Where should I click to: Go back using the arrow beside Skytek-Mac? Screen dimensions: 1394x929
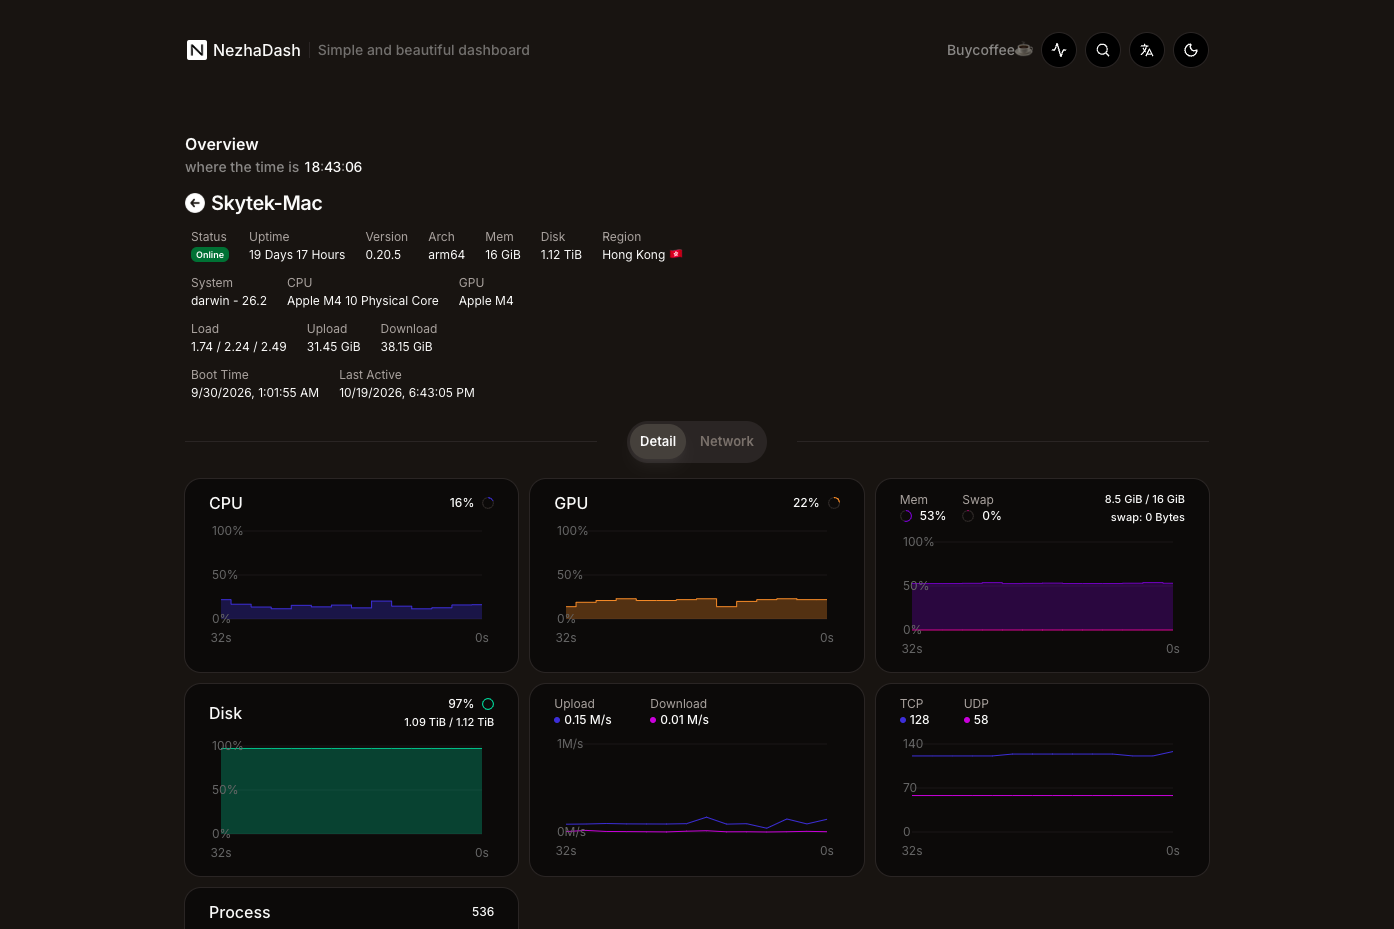click(195, 203)
